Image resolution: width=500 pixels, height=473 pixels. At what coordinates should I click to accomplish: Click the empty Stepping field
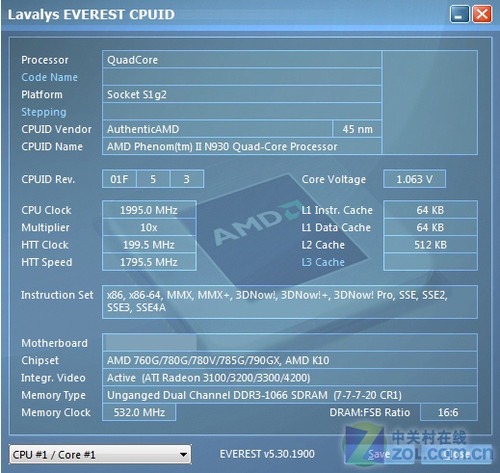242,112
